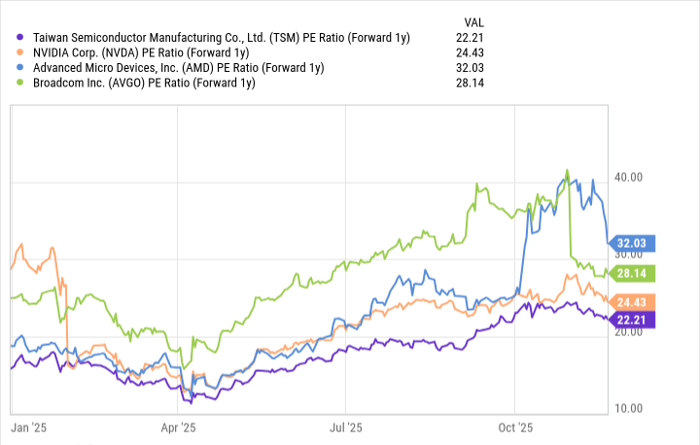Click the orange 24.43 end-of-line flag
700x445 pixels.
point(632,302)
